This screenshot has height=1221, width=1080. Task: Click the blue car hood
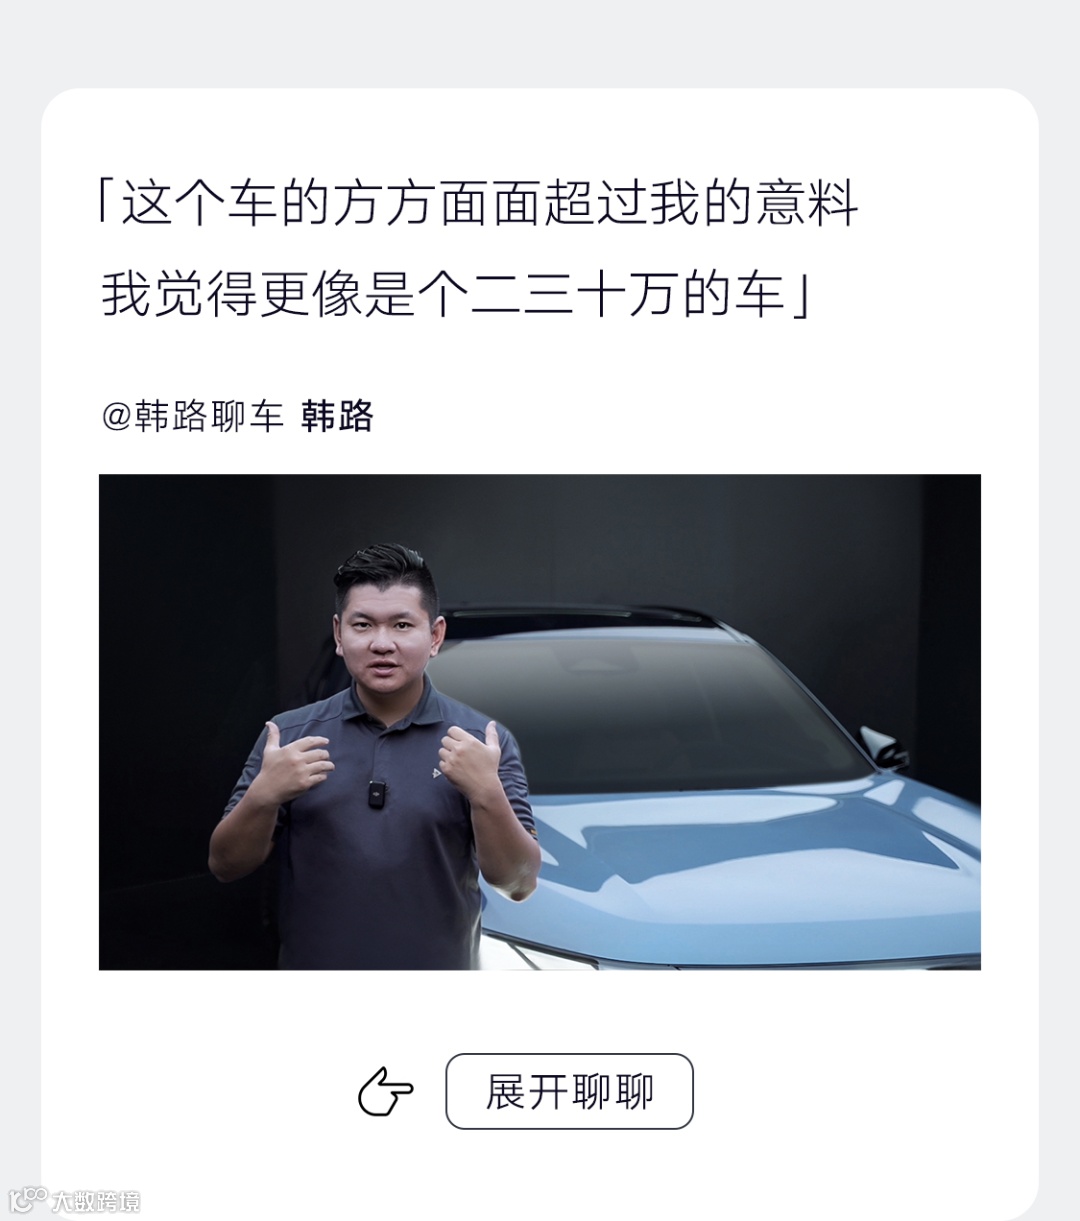(740, 860)
